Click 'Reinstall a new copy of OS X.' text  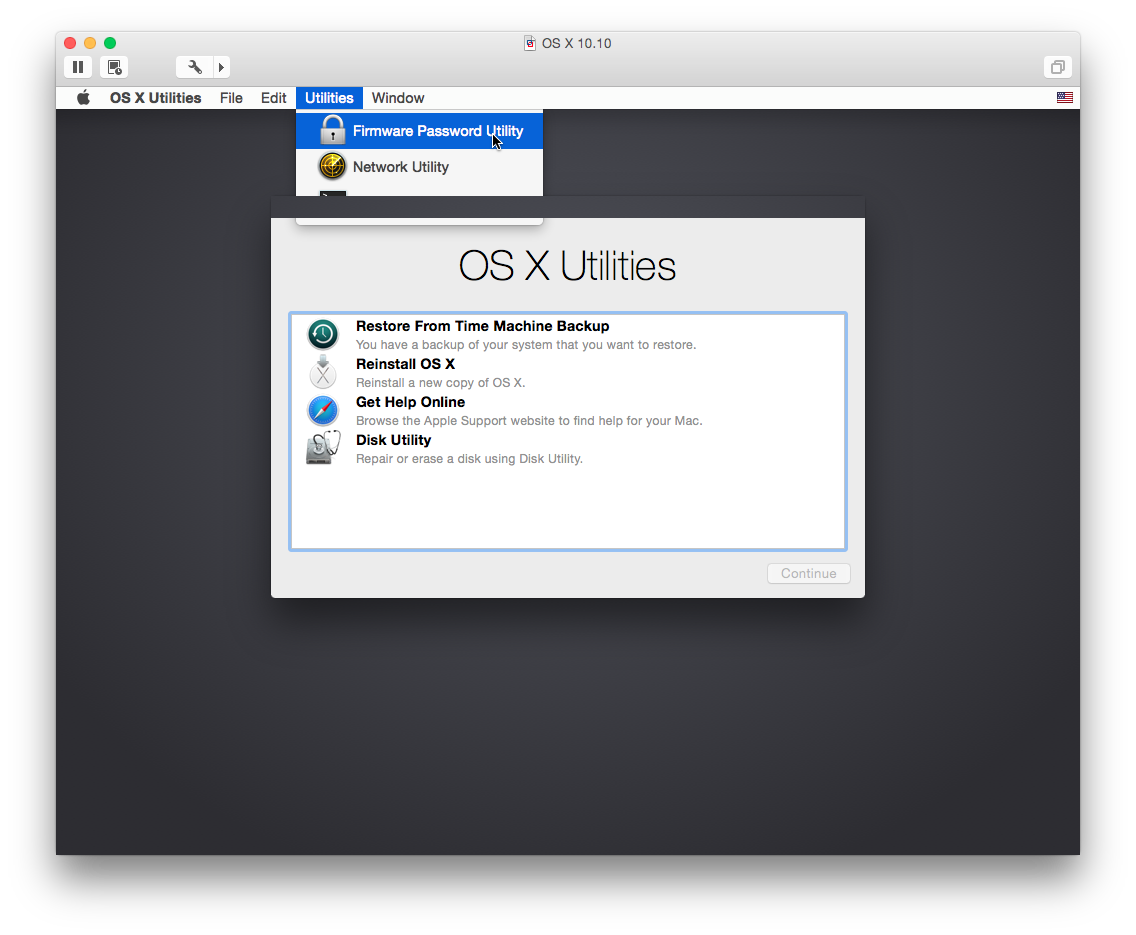[440, 382]
